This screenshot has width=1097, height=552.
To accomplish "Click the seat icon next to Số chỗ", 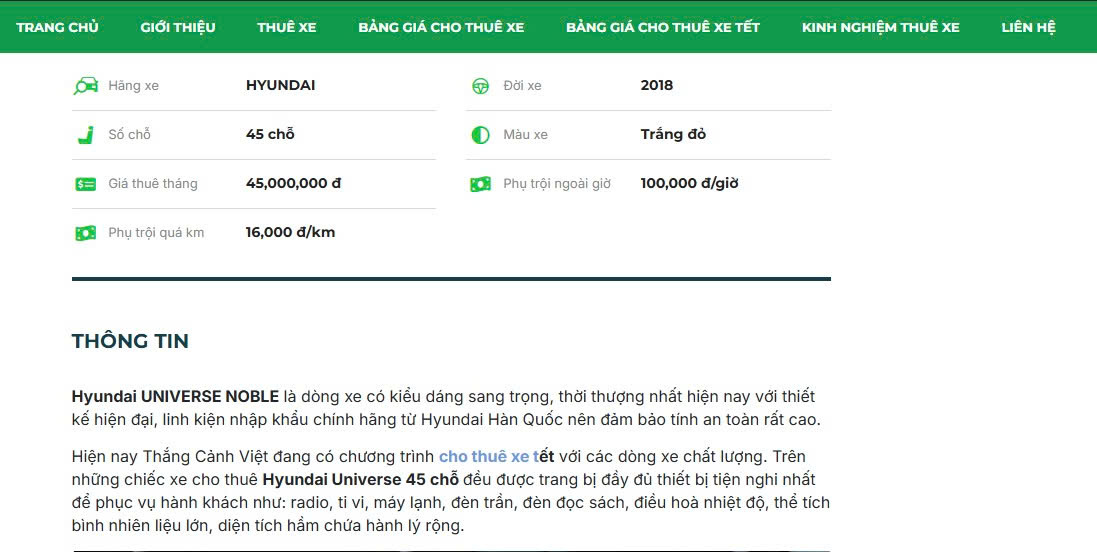I will point(86,135).
